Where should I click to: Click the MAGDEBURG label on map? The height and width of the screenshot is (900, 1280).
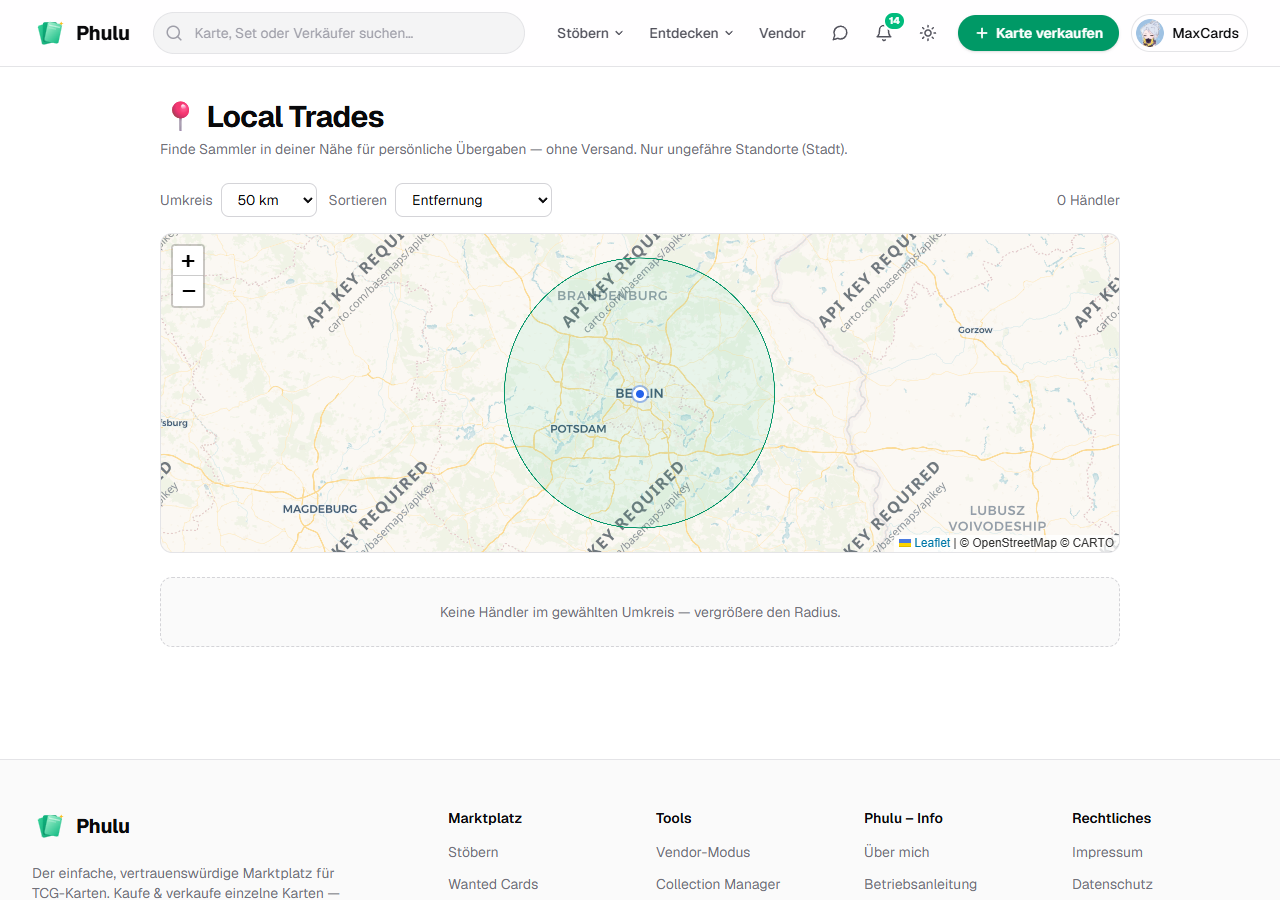320,509
